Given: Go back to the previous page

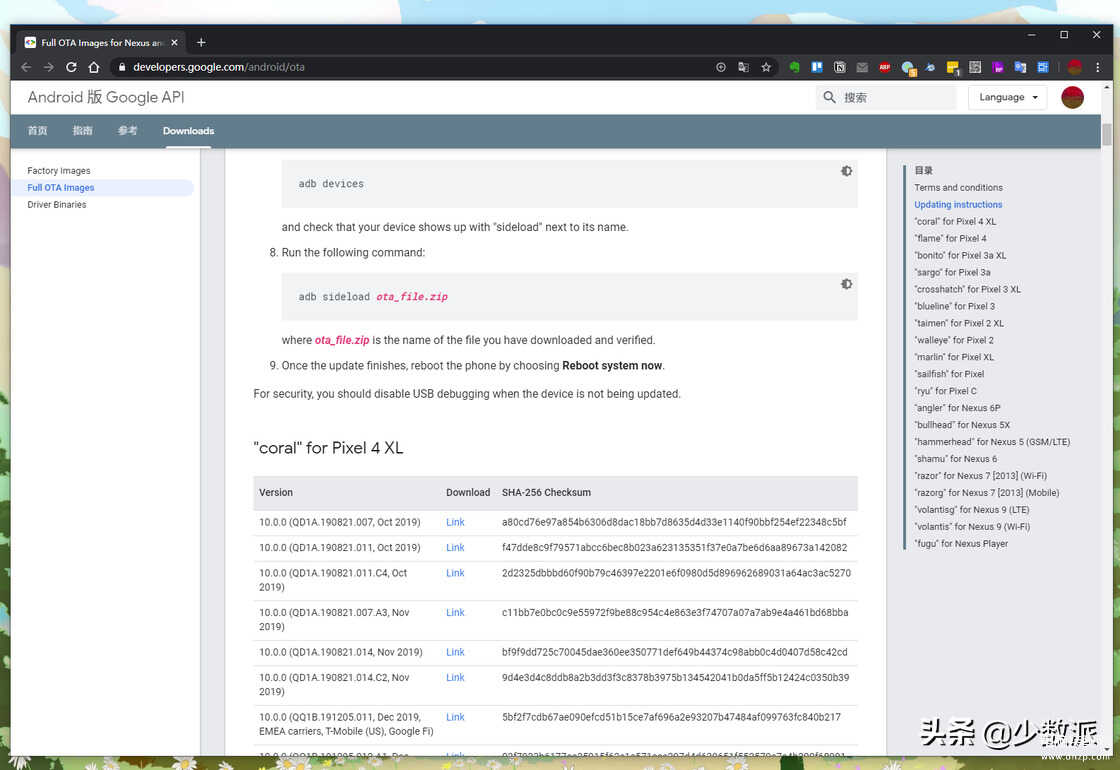Looking at the screenshot, I should coord(26,67).
